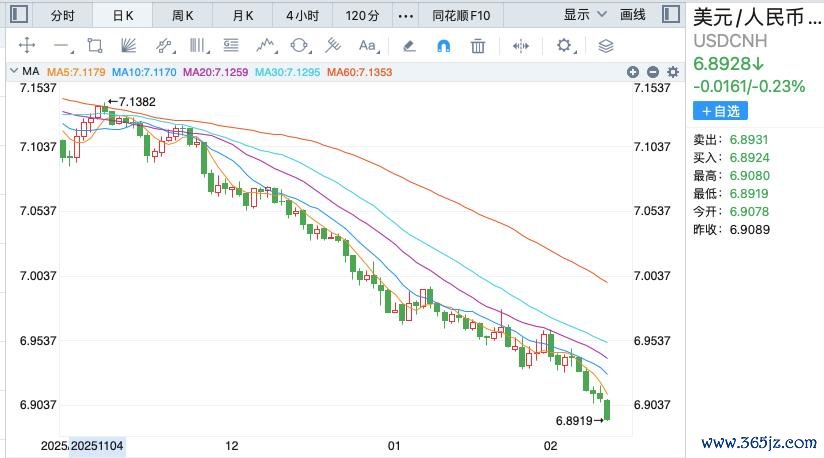This screenshot has width=824, height=458.
Task: Click the 12 month label on time axis
Action: pyautogui.click(x=232, y=446)
